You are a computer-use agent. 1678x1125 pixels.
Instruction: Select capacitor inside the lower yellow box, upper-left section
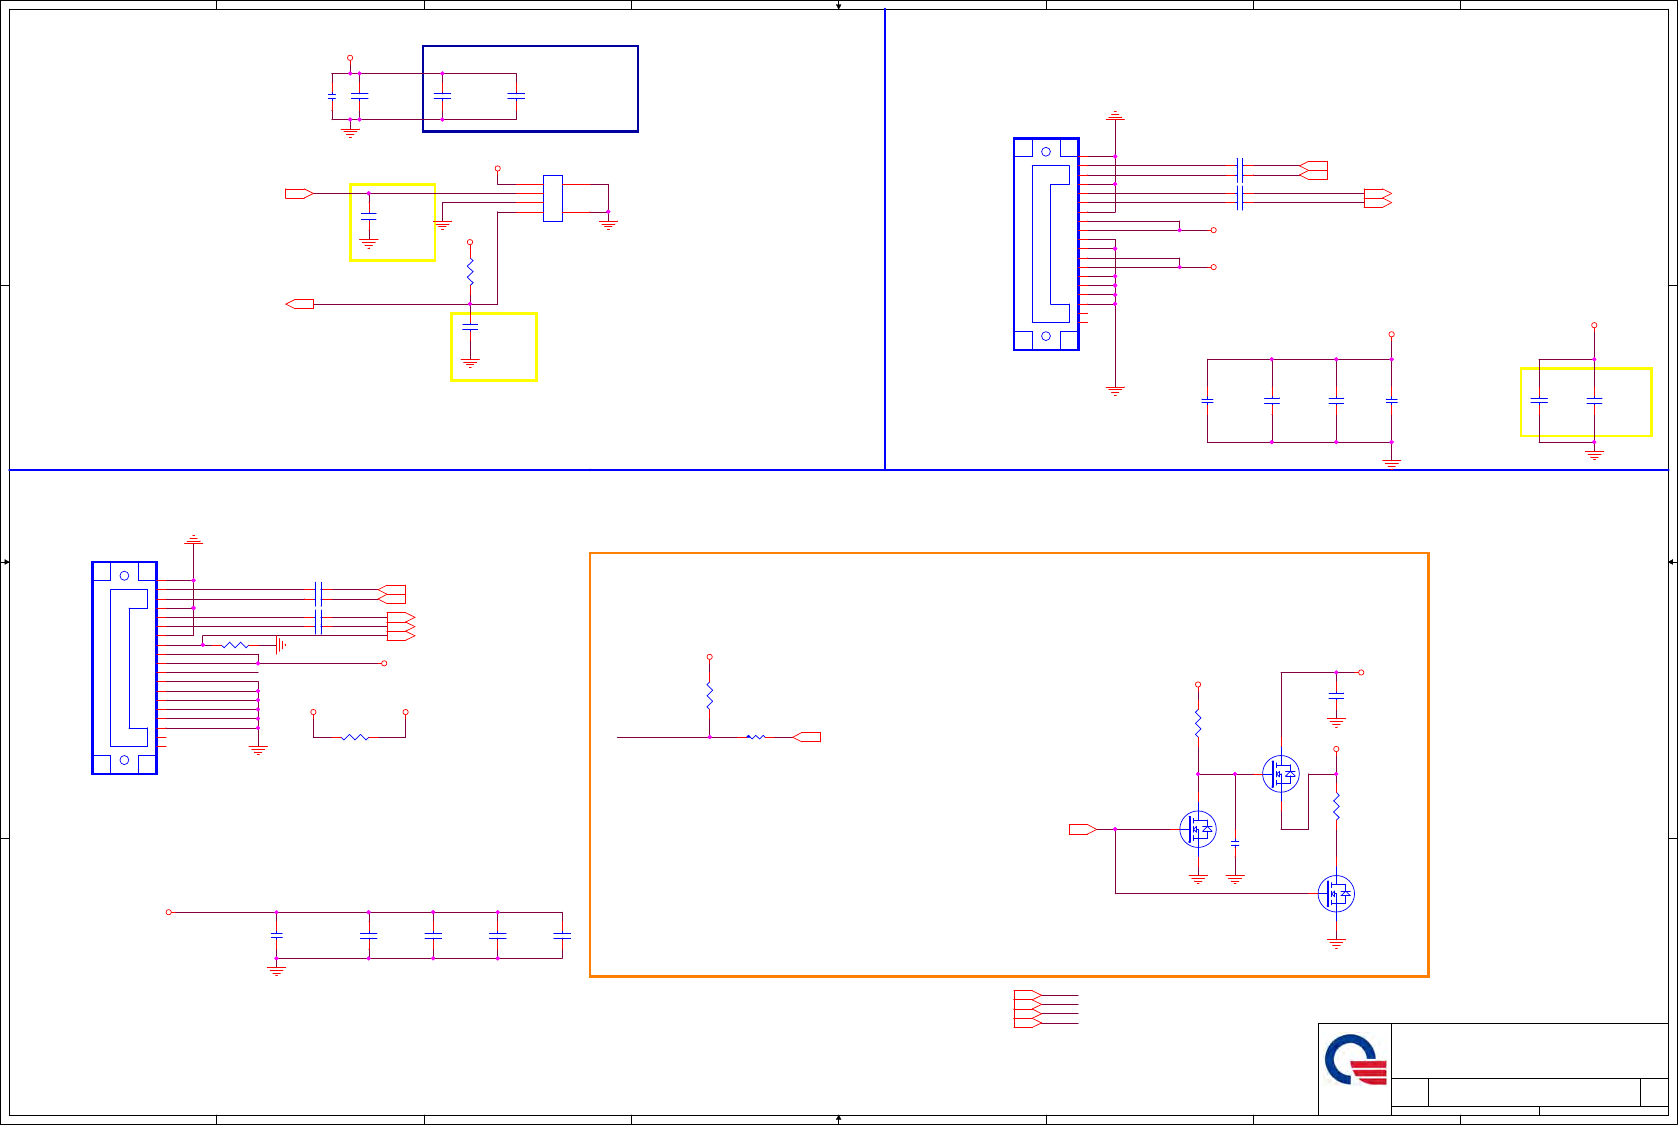[470, 326]
